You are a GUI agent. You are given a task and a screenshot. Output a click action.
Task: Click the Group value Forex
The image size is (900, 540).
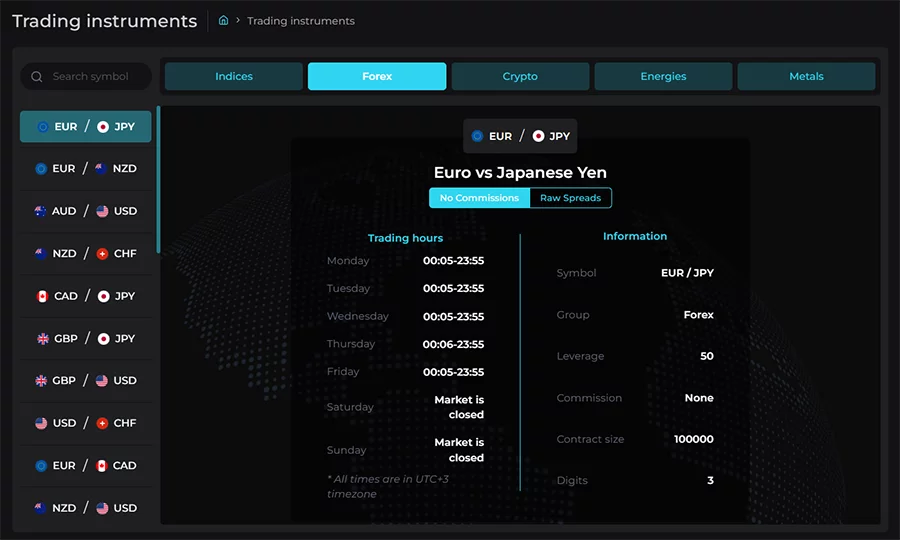(699, 314)
